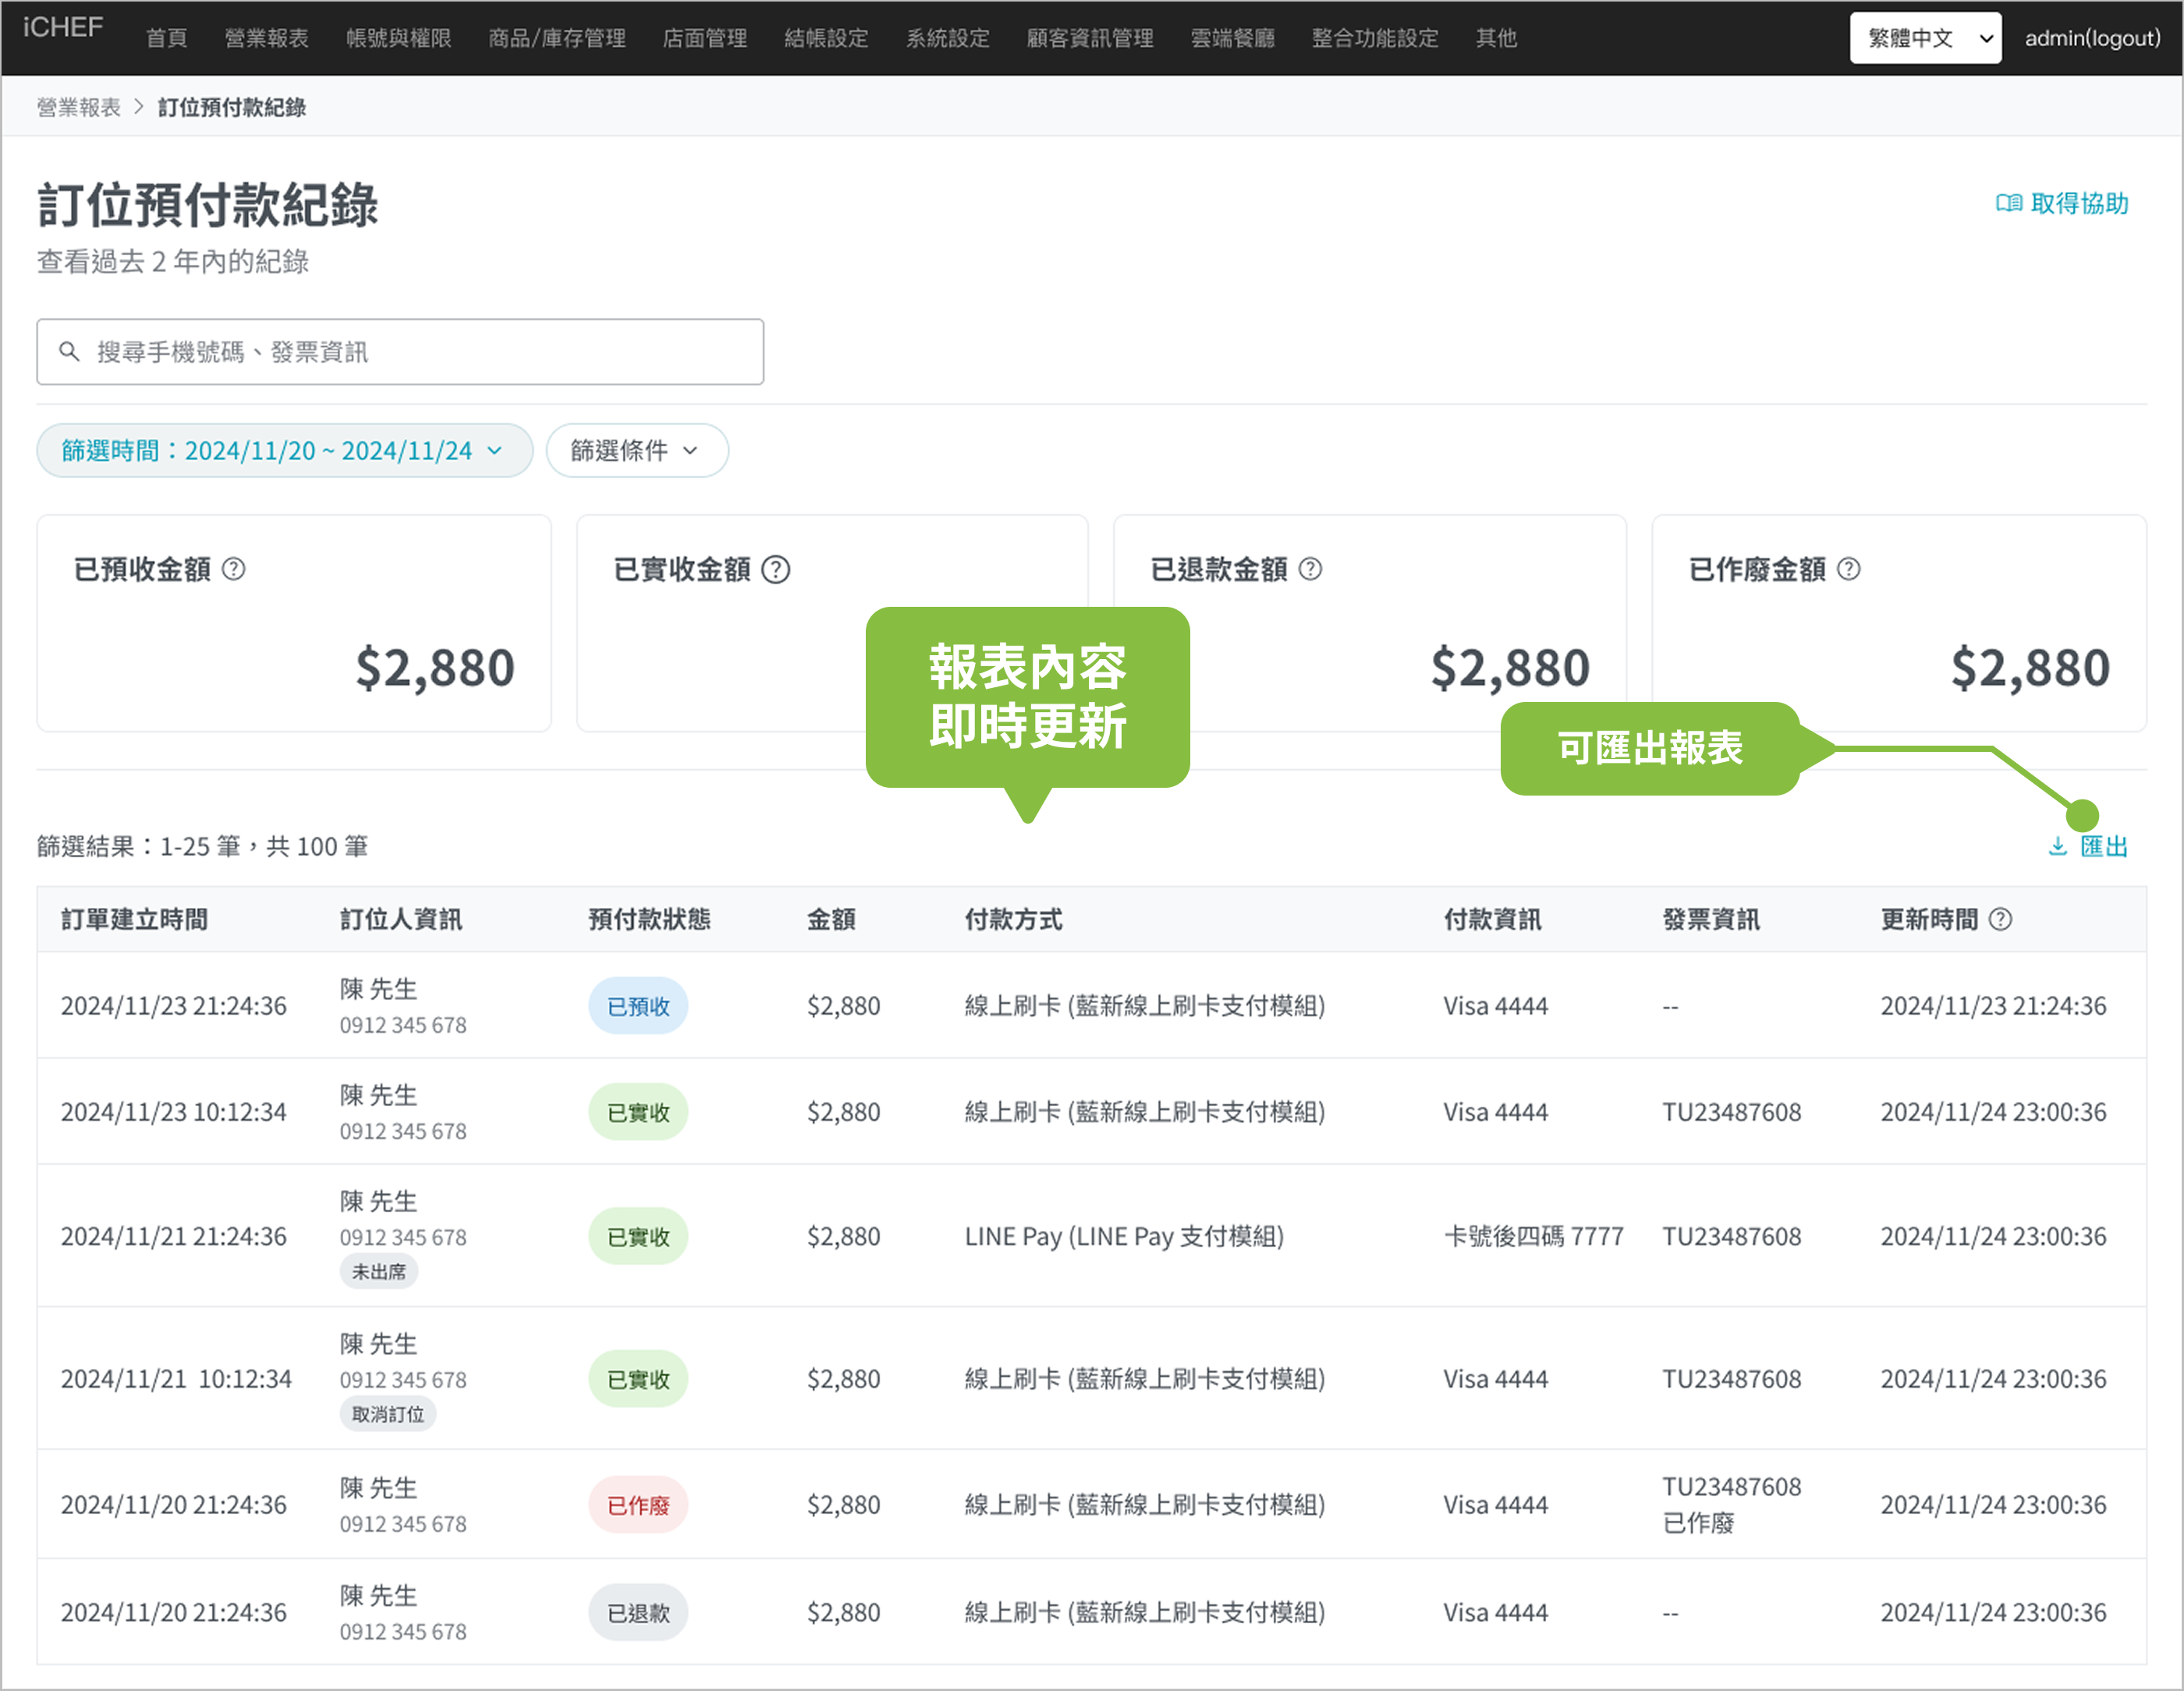Image resolution: width=2184 pixels, height=1691 pixels.
Task: Click the 已作廢 status badge
Action: pos(638,1505)
